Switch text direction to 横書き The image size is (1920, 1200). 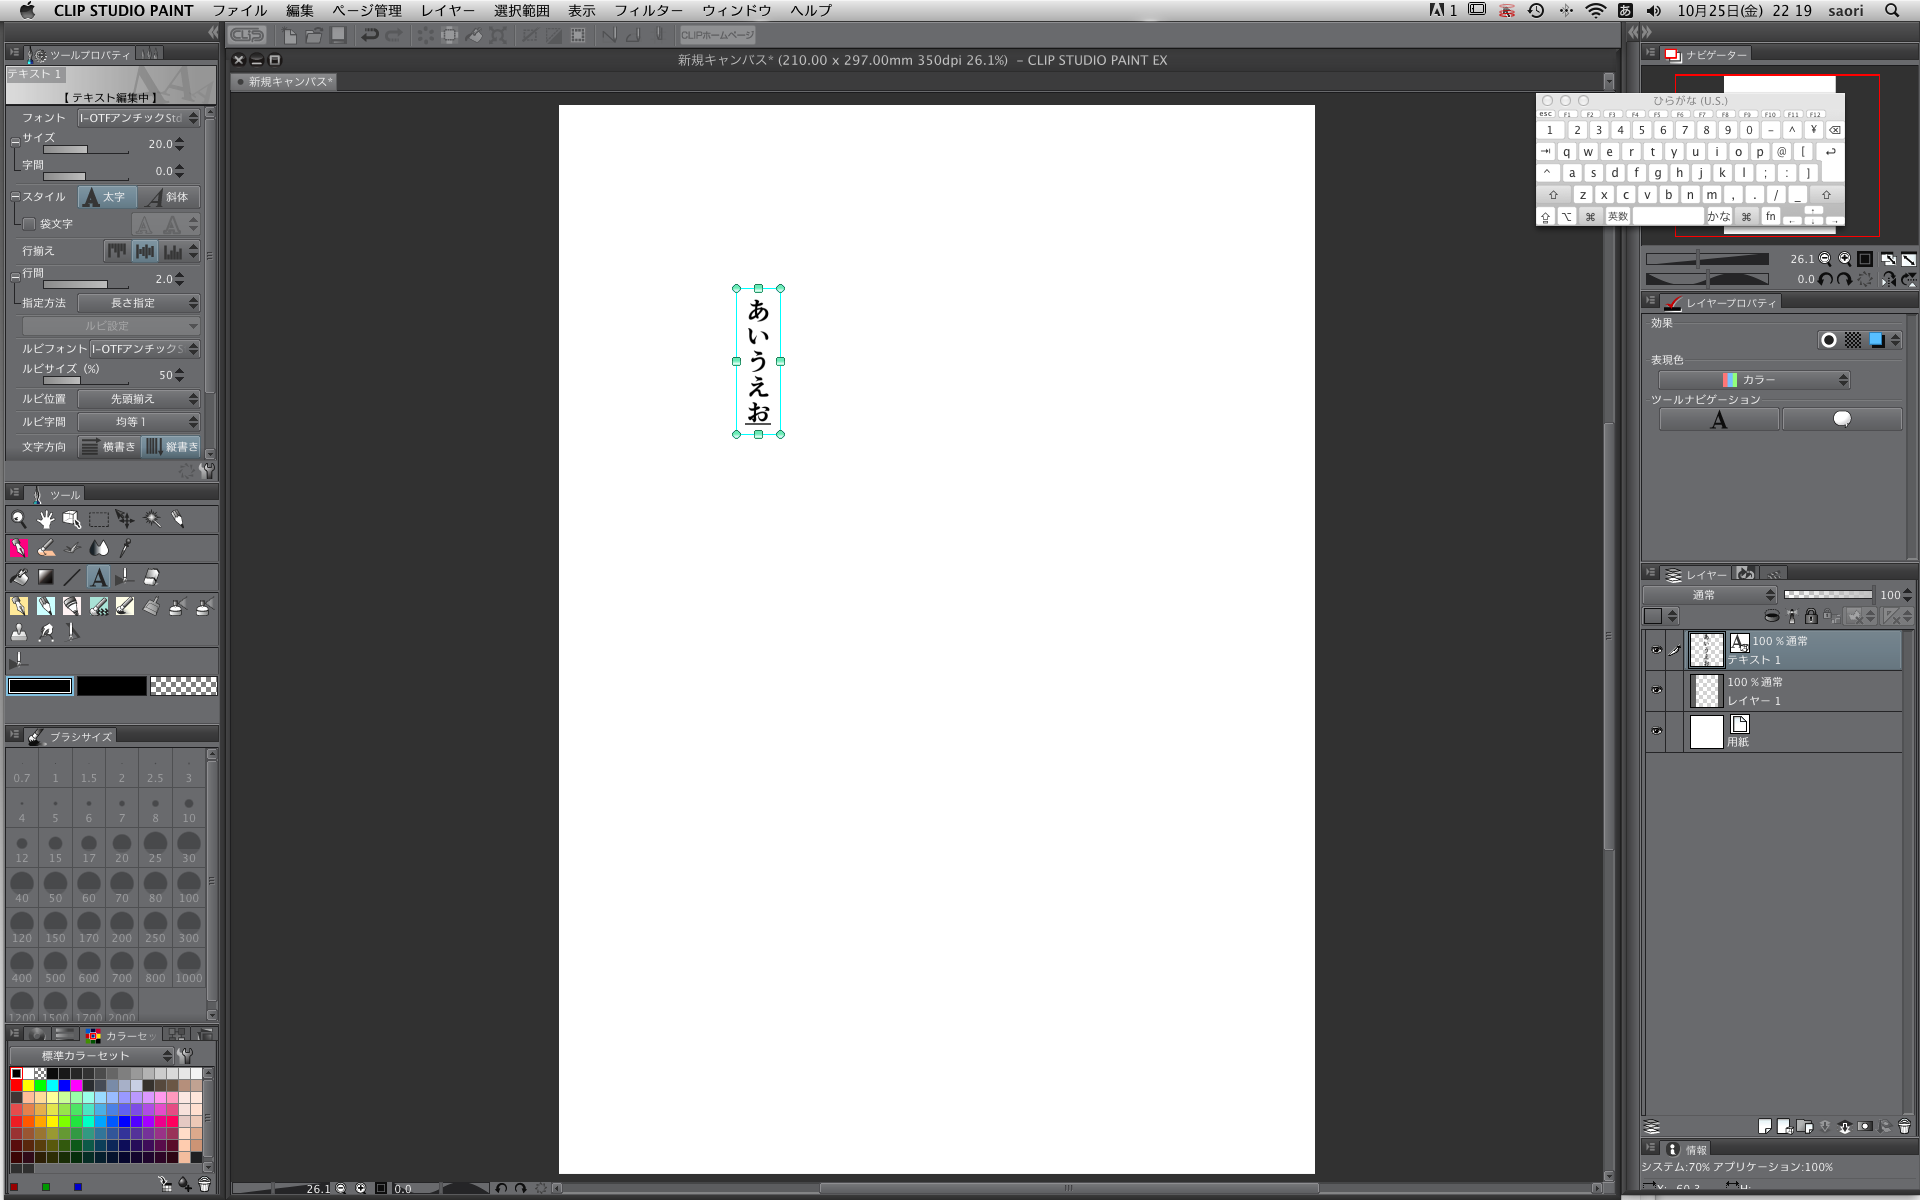[109, 447]
